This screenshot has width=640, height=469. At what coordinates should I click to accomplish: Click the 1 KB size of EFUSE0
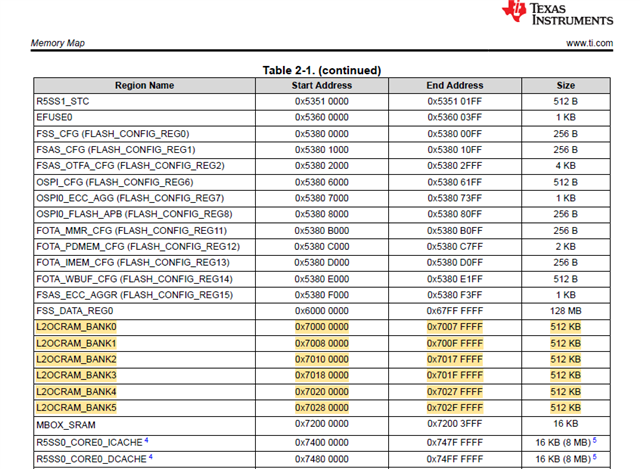click(566, 117)
